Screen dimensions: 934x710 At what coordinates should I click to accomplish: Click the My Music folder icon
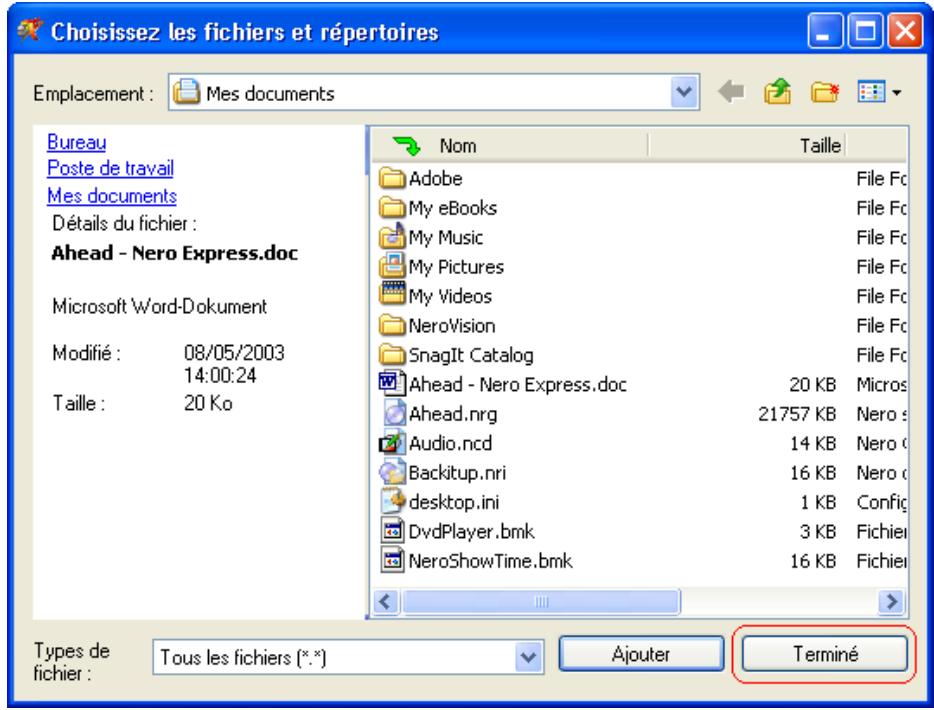392,236
